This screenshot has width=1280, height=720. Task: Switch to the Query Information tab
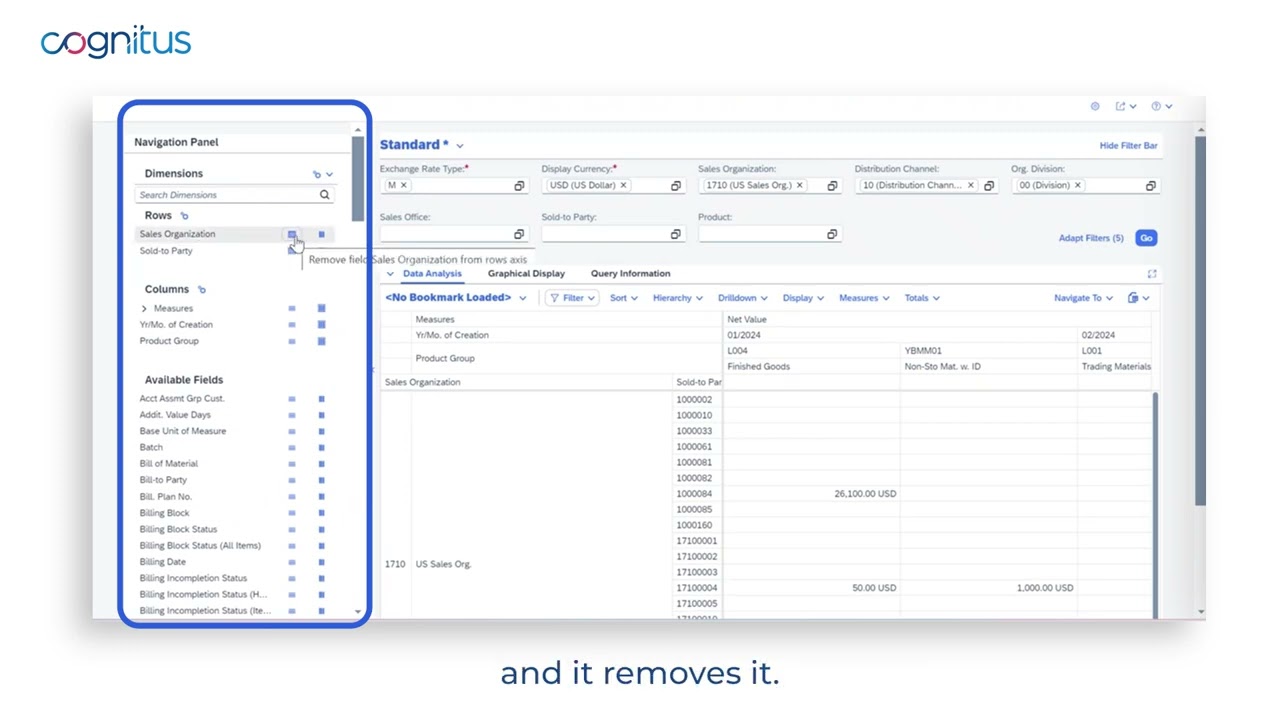(x=630, y=273)
